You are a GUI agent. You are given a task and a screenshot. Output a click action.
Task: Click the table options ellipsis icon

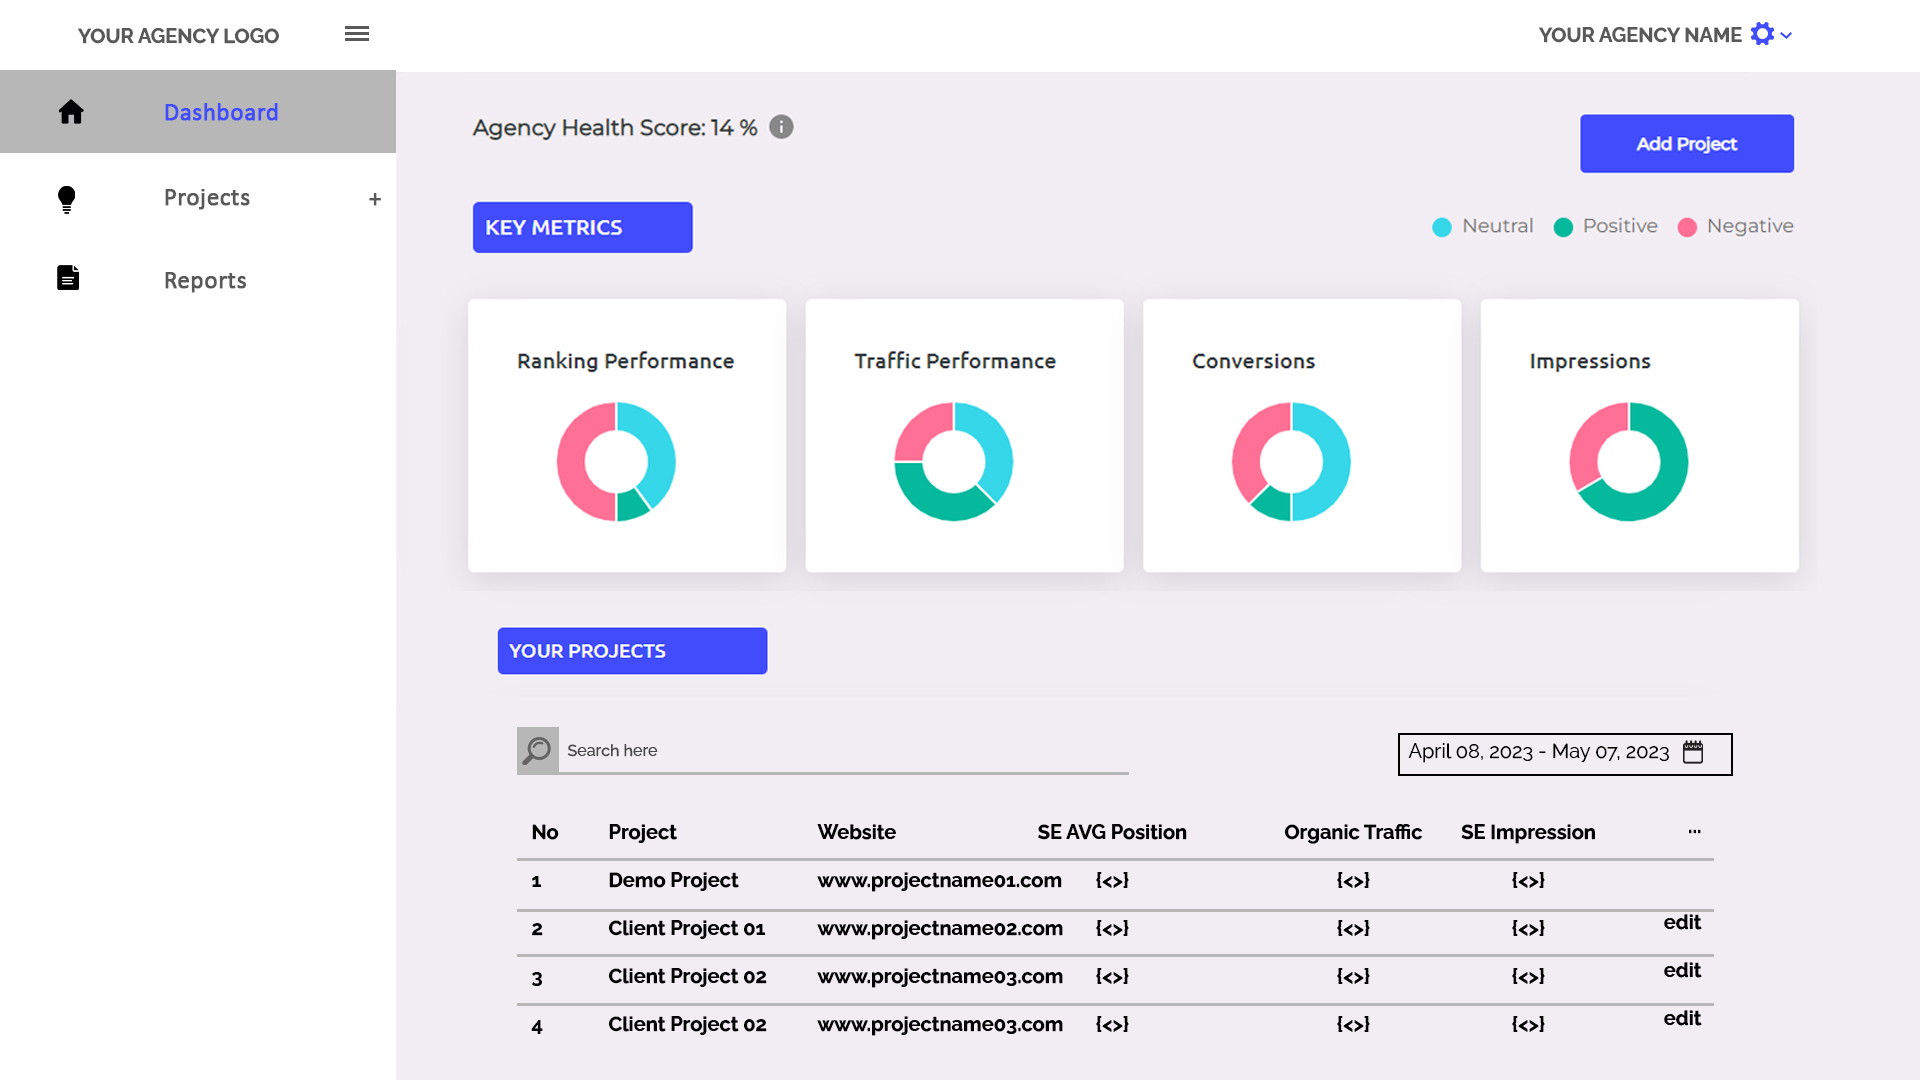(1694, 831)
